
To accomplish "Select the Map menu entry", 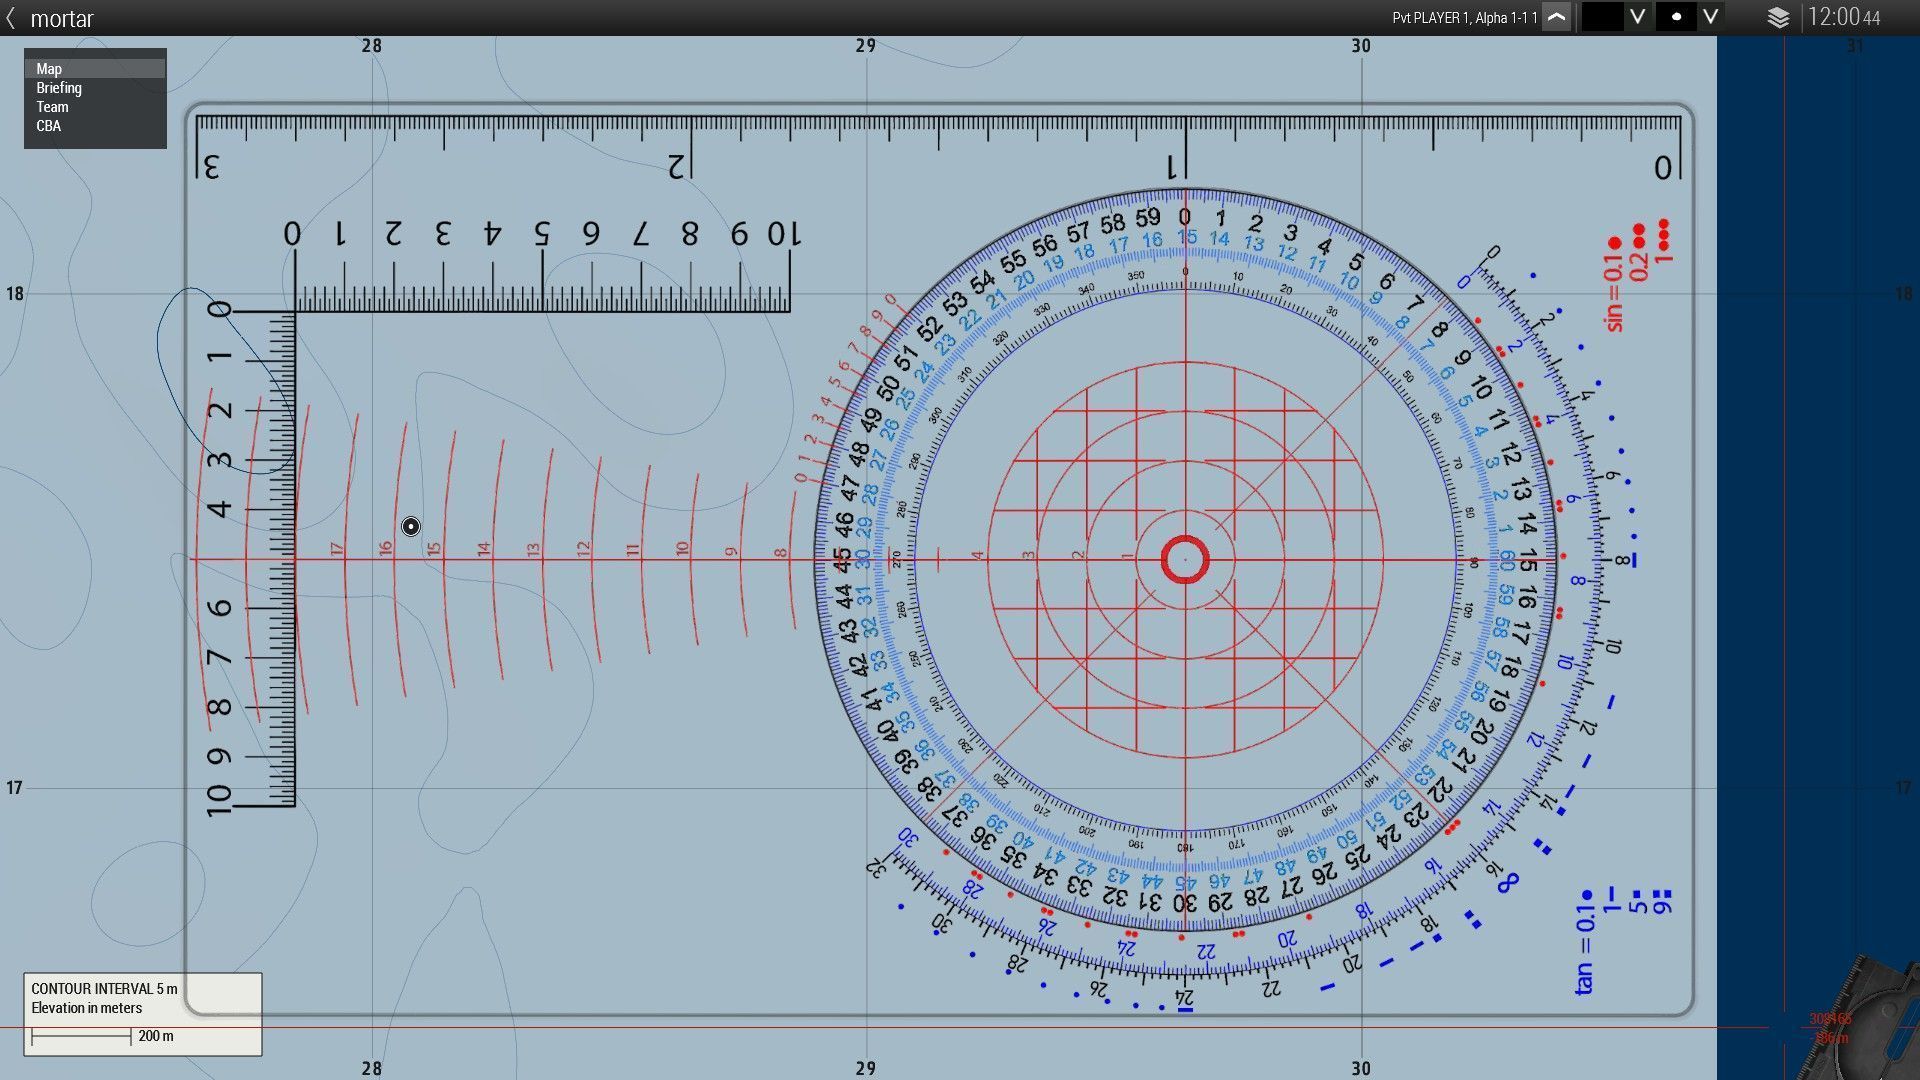I will [49, 69].
